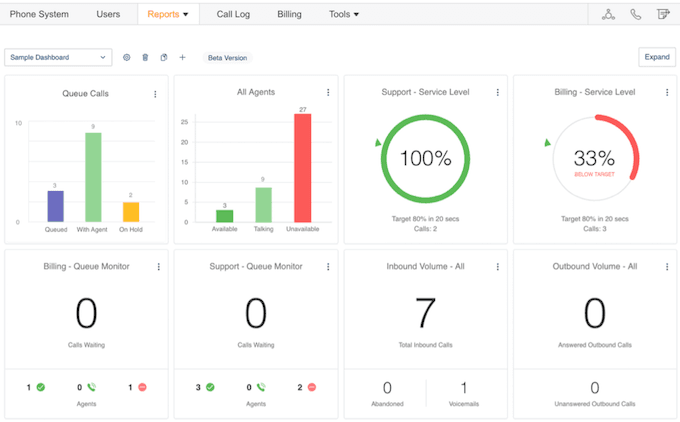The height and width of the screenshot is (422, 680).
Task: Switch to the Billing tab
Action: (x=289, y=14)
